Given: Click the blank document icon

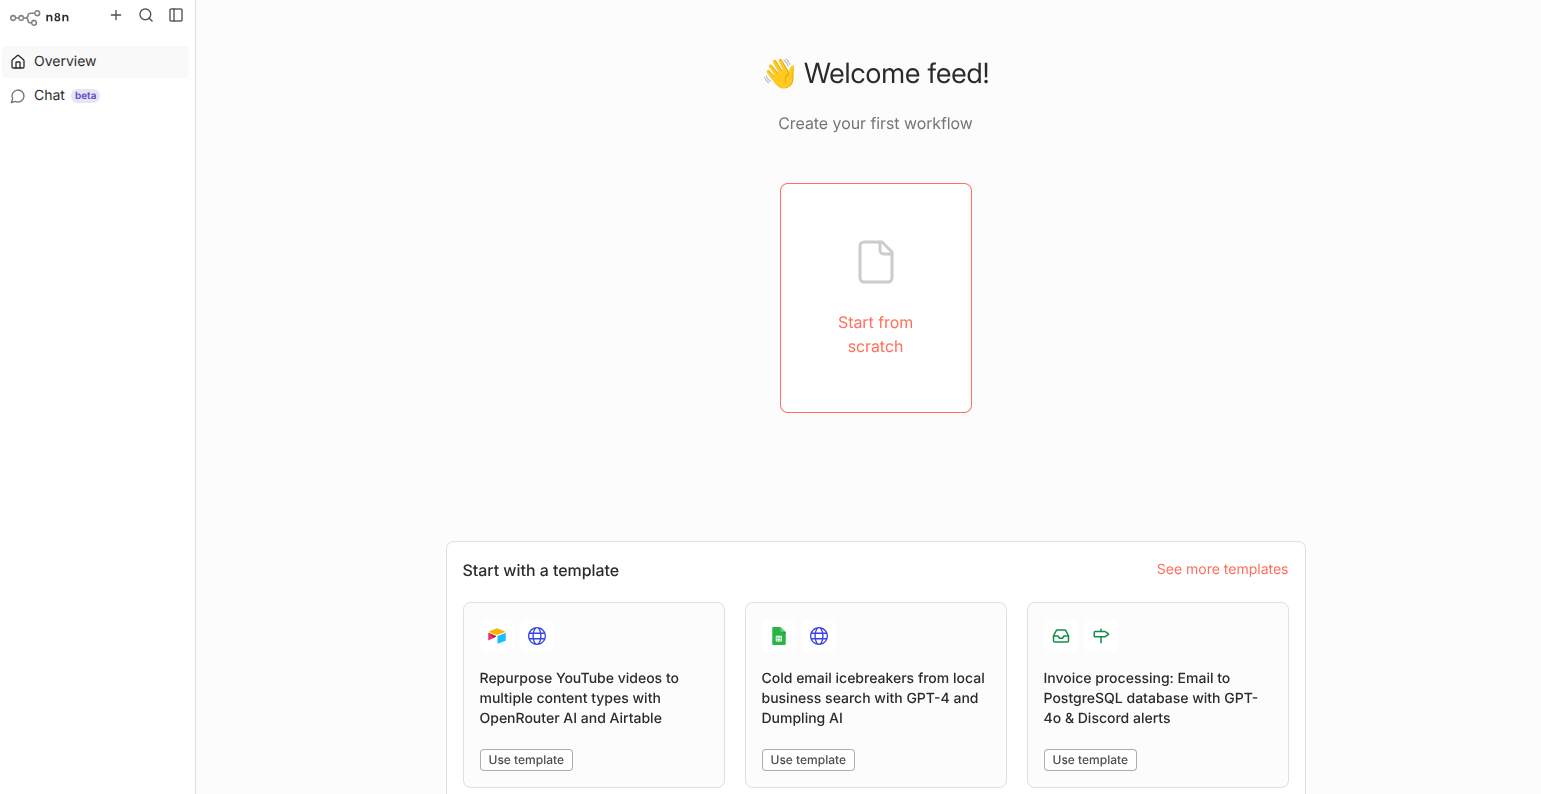Looking at the screenshot, I should [x=875, y=262].
